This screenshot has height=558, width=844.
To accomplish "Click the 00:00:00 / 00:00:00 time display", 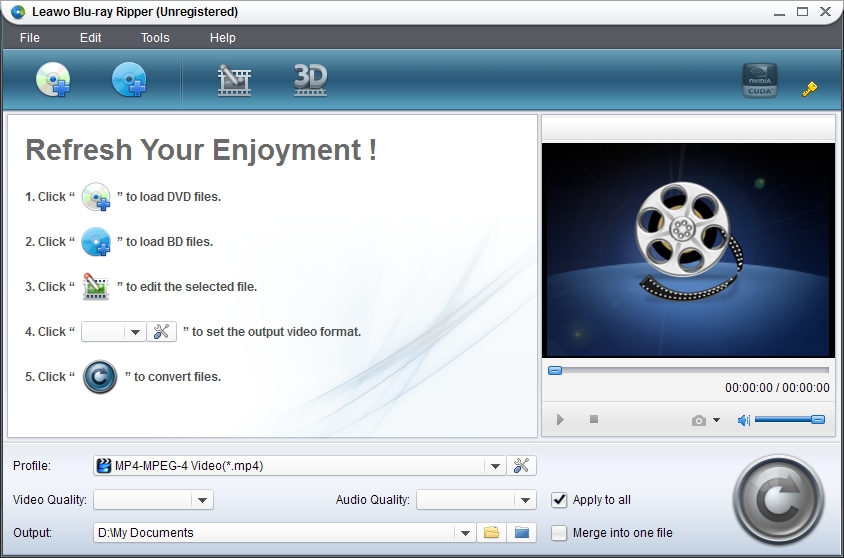I will pos(777,387).
